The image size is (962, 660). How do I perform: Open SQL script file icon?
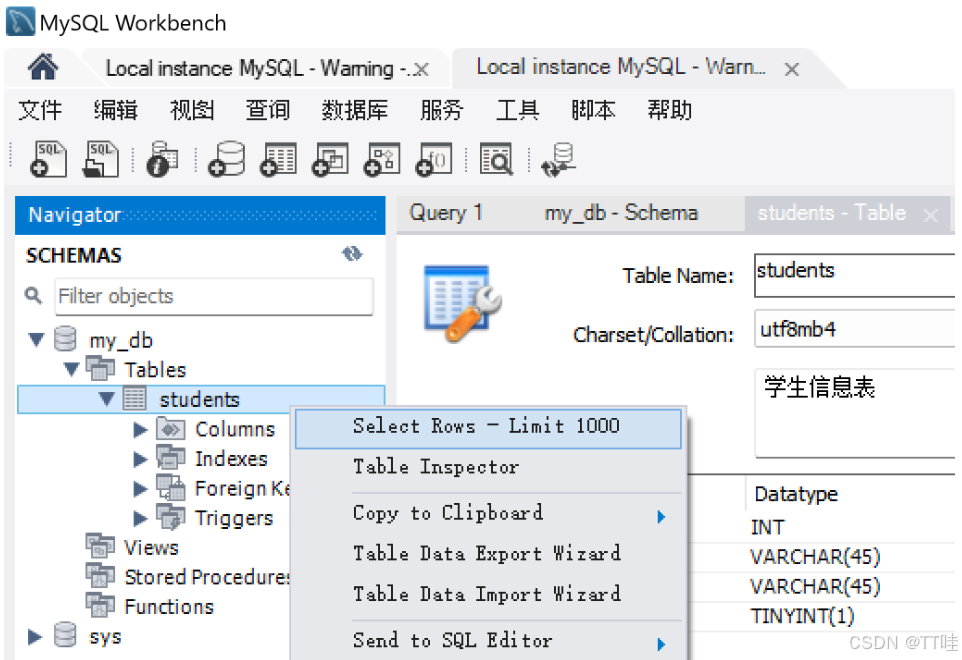(x=101, y=159)
